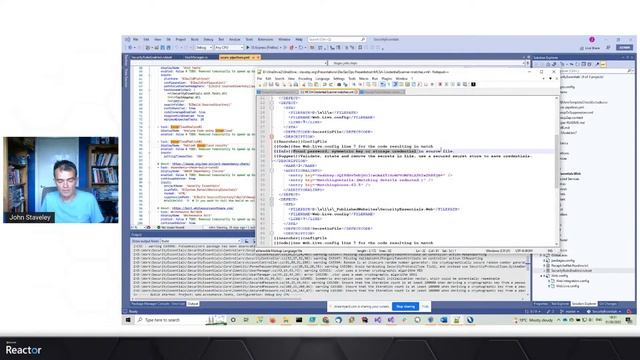Open Visual Studio File menu

point(136,40)
